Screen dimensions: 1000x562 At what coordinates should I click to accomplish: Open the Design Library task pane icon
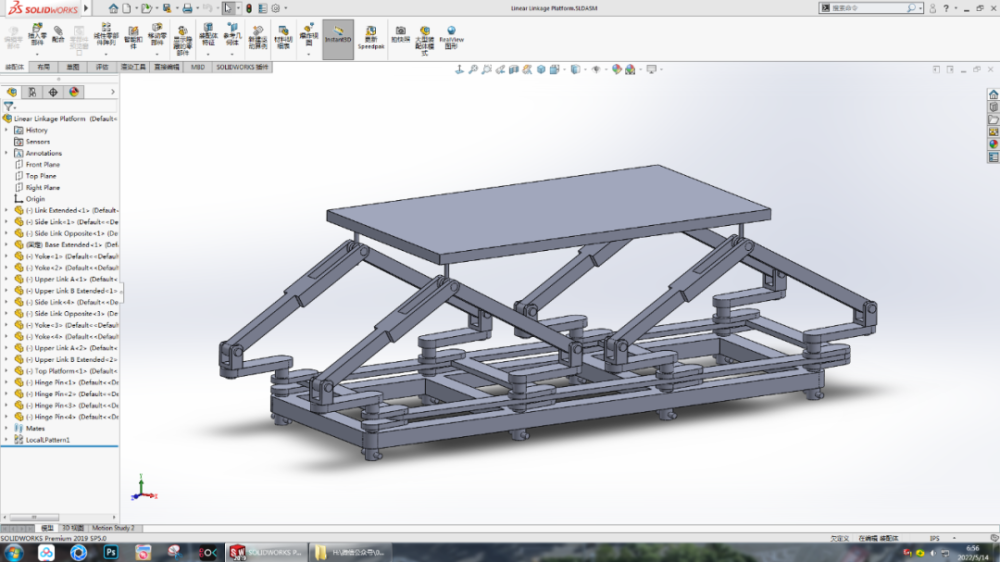(993, 107)
